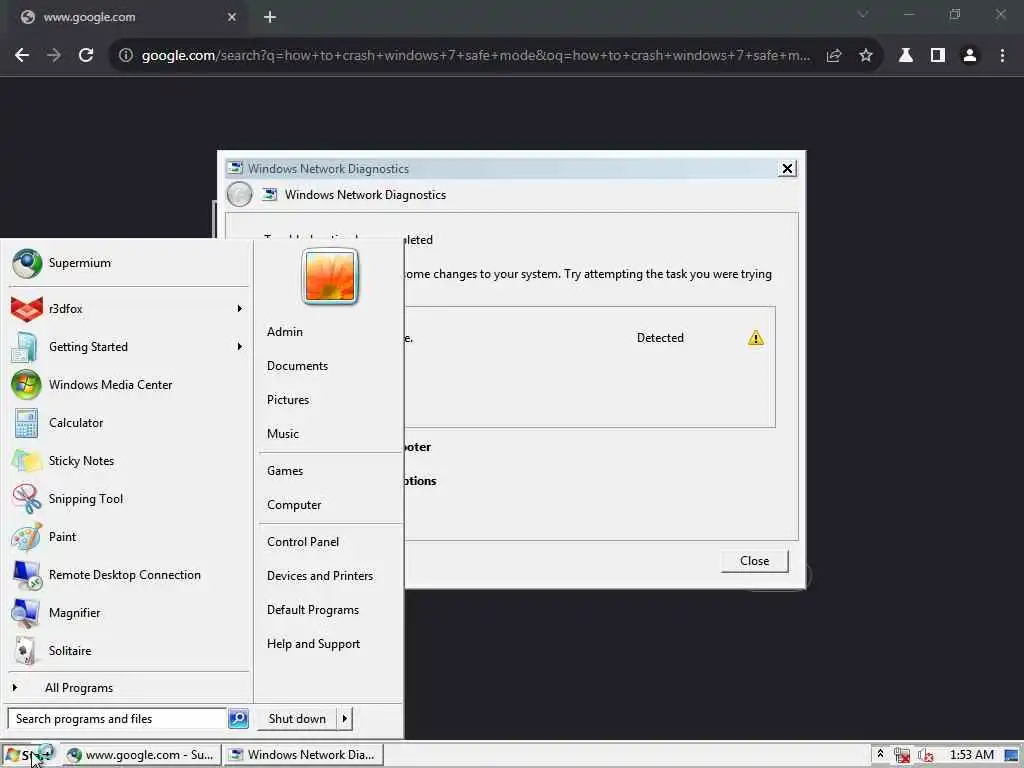Open the Shut down options arrow
Image resolution: width=1024 pixels, height=768 pixels.
(344, 718)
